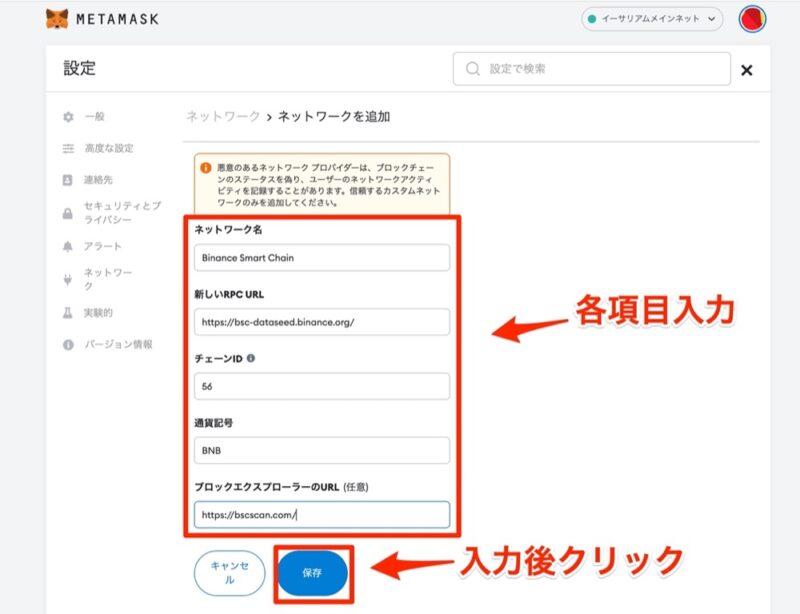Click the ネットワーク名 field label
This screenshot has height=614, width=800.
(229, 230)
